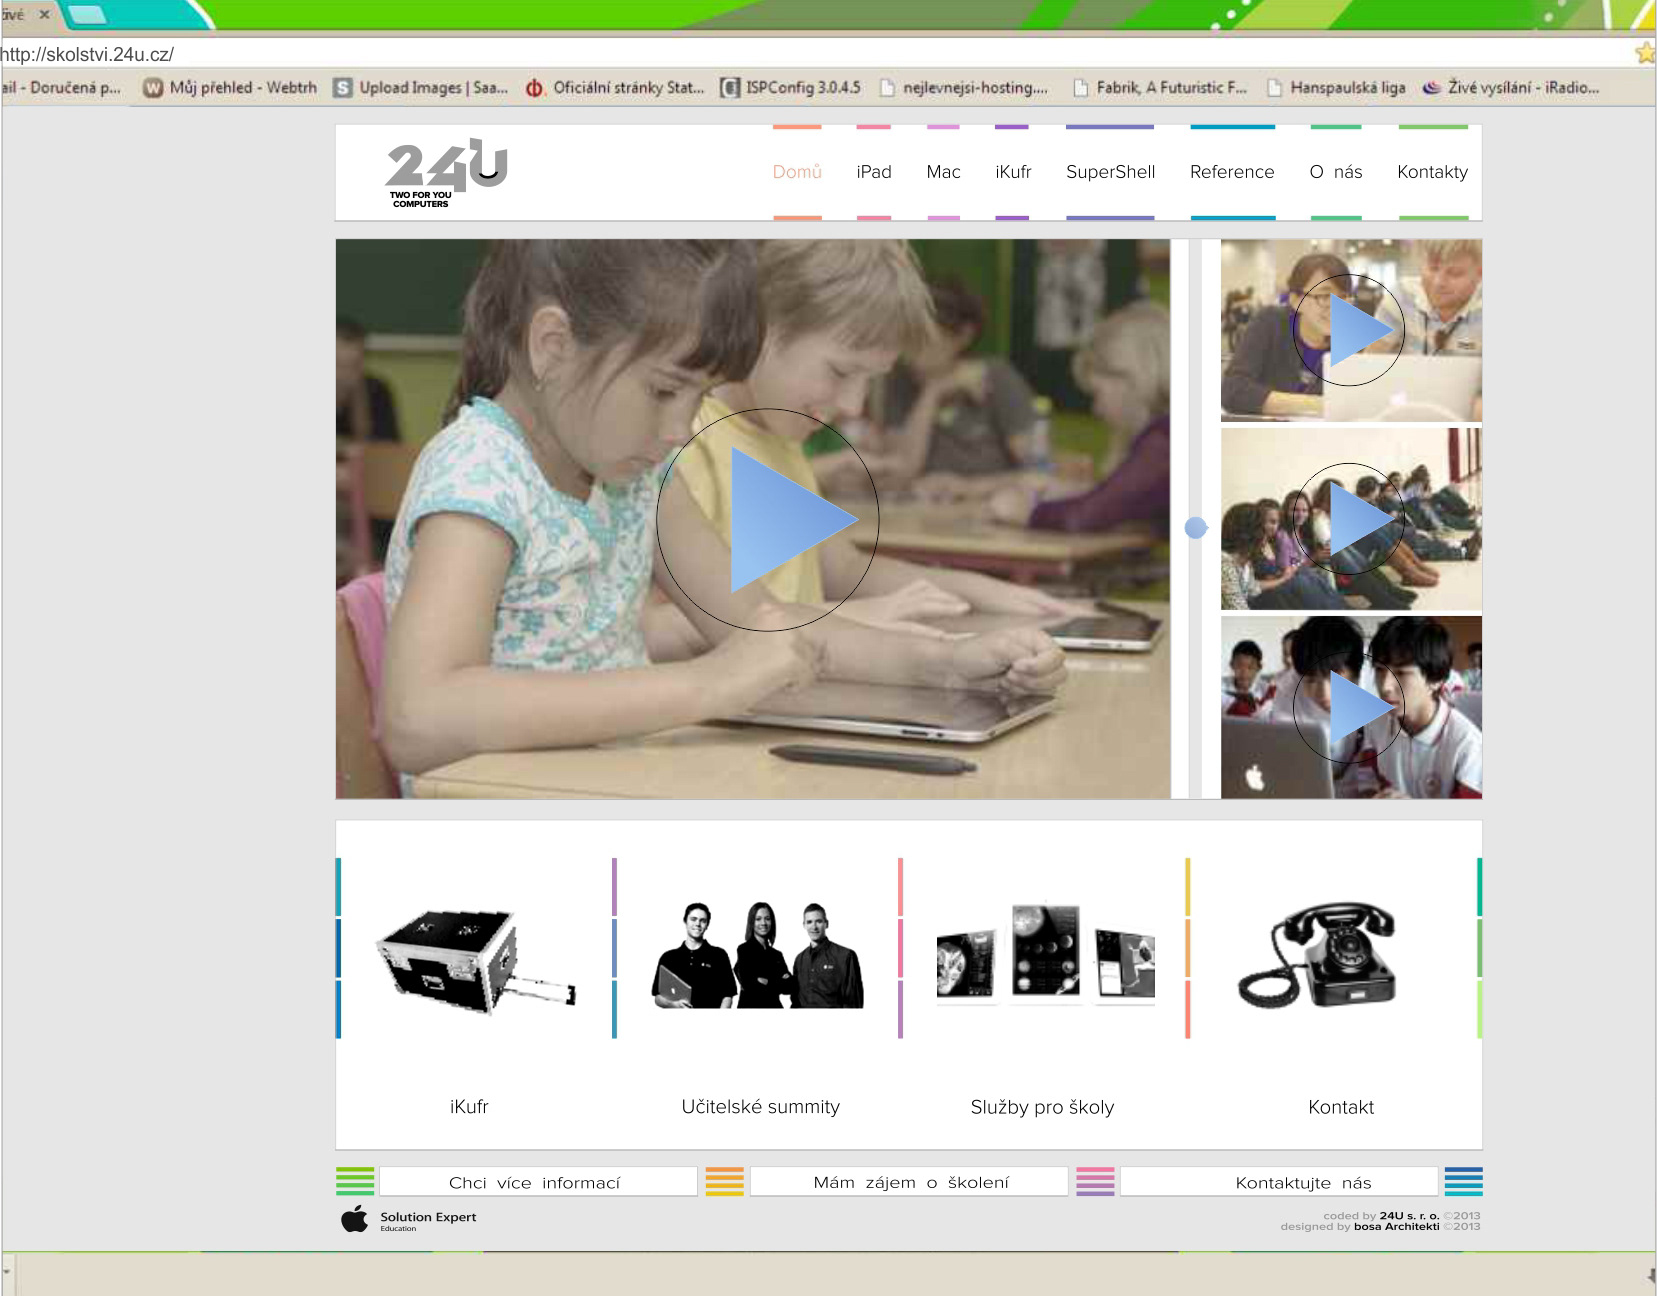
Task: Open the iKufr navigation menu item
Action: (x=1013, y=172)
